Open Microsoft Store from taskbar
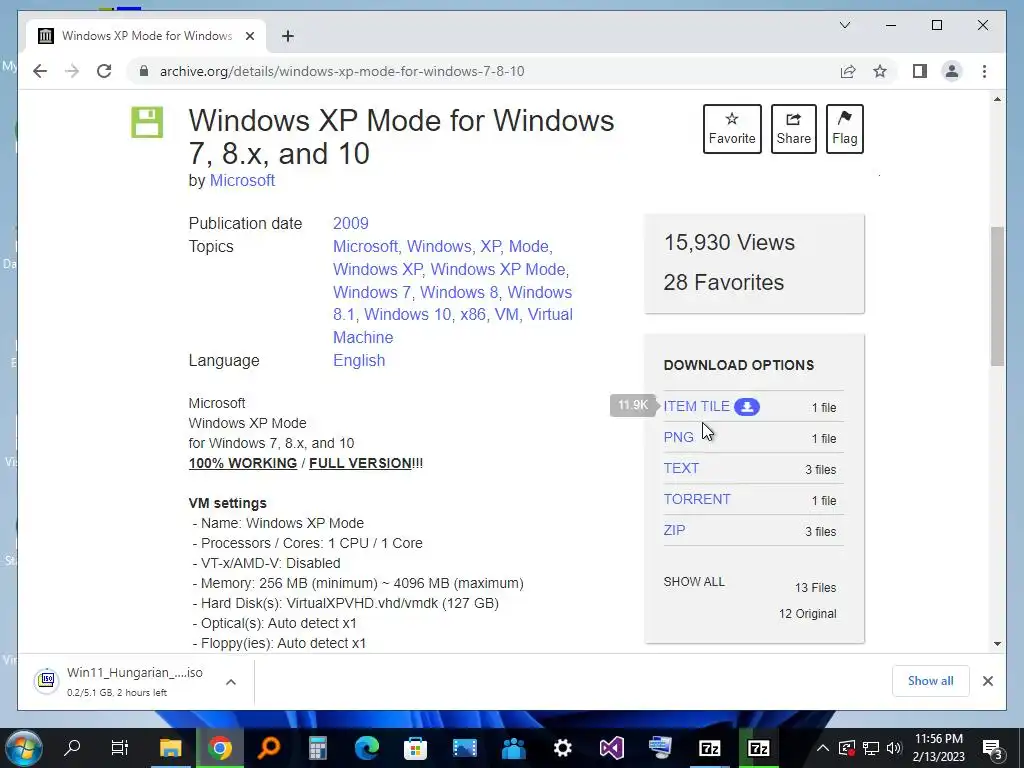This screenshot has height=768, width=1024. pos(415,748)
